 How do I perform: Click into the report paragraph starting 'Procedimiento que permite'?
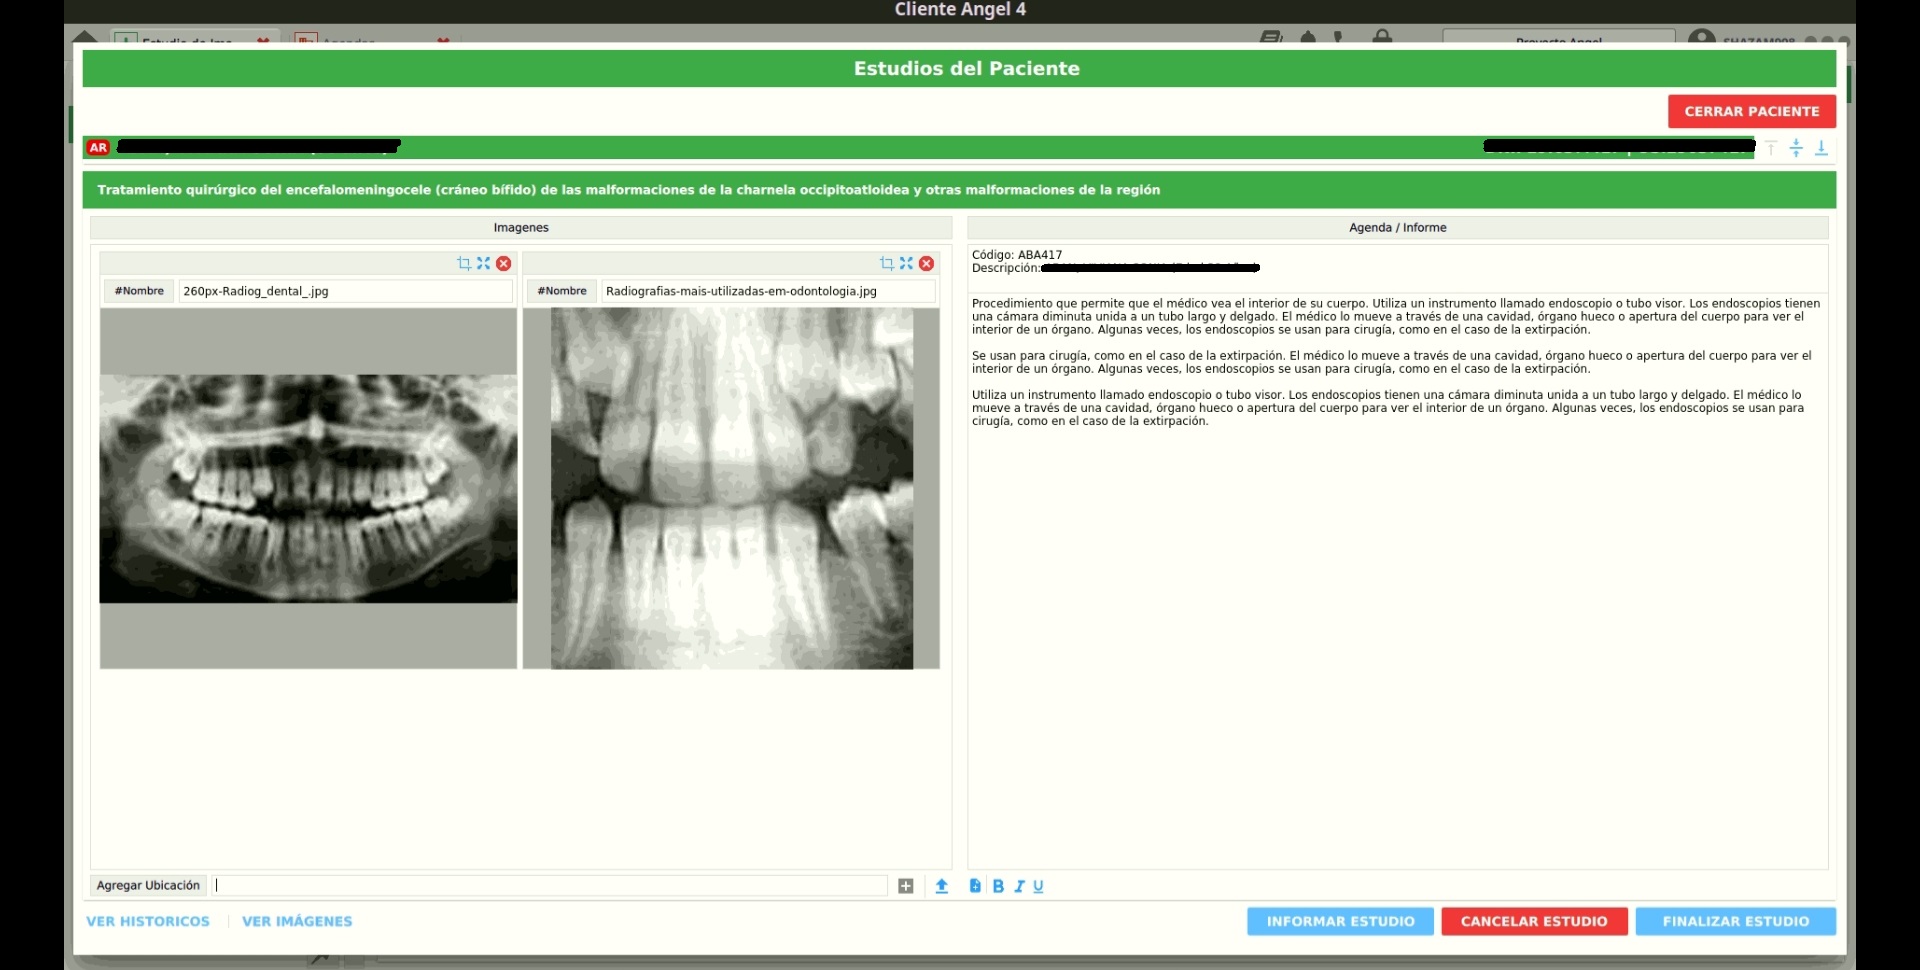1396,316
